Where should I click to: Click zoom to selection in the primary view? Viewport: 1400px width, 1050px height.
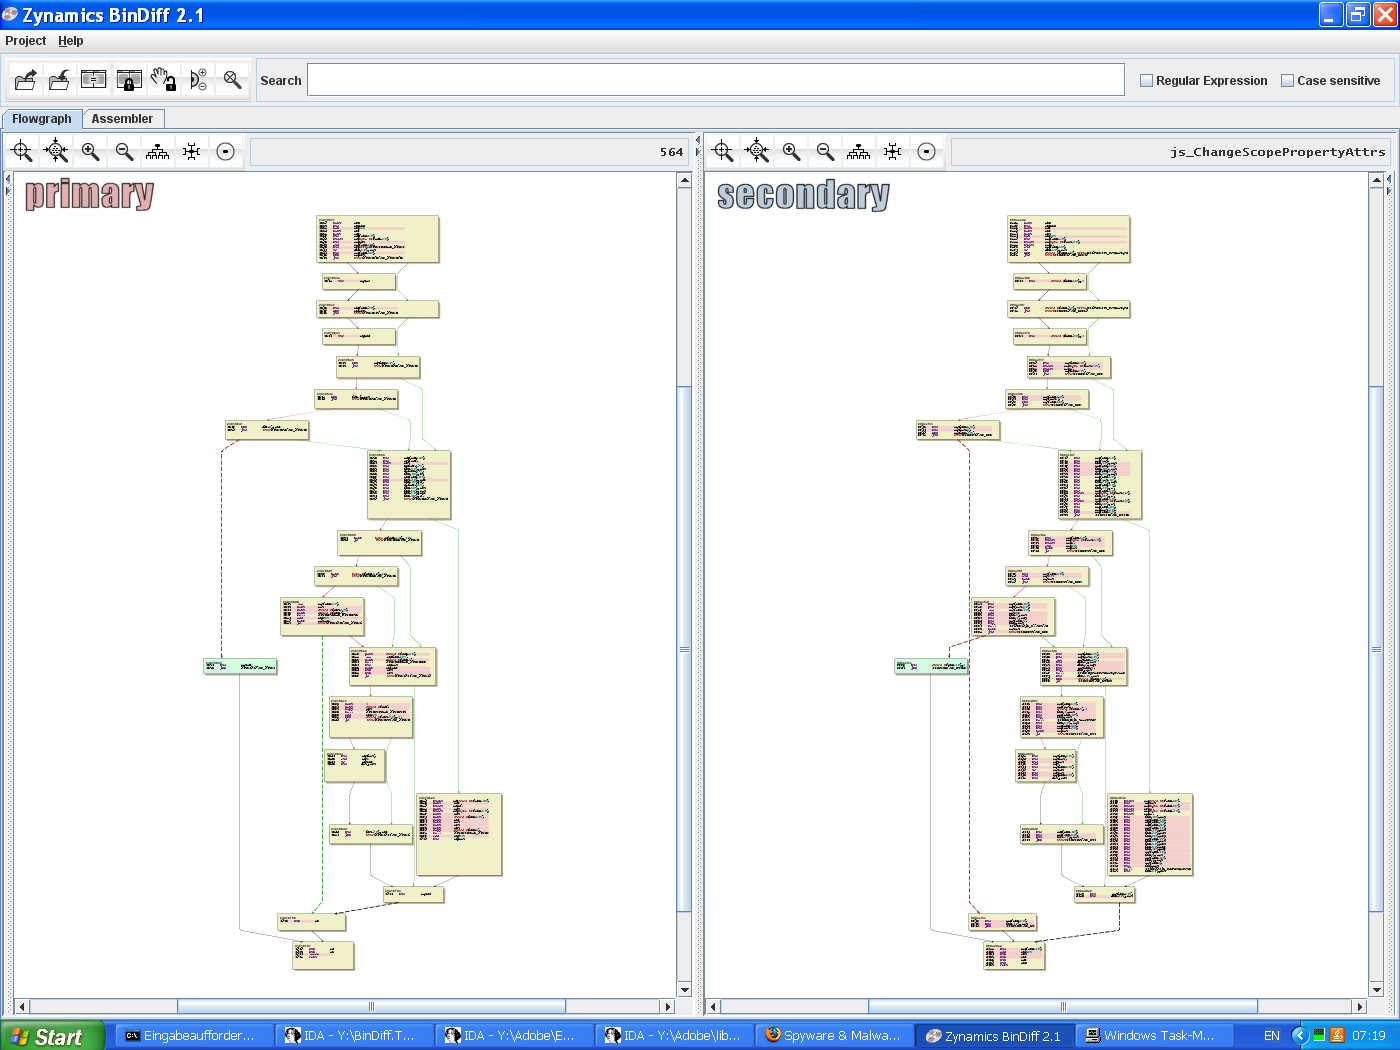pos(21,151)
